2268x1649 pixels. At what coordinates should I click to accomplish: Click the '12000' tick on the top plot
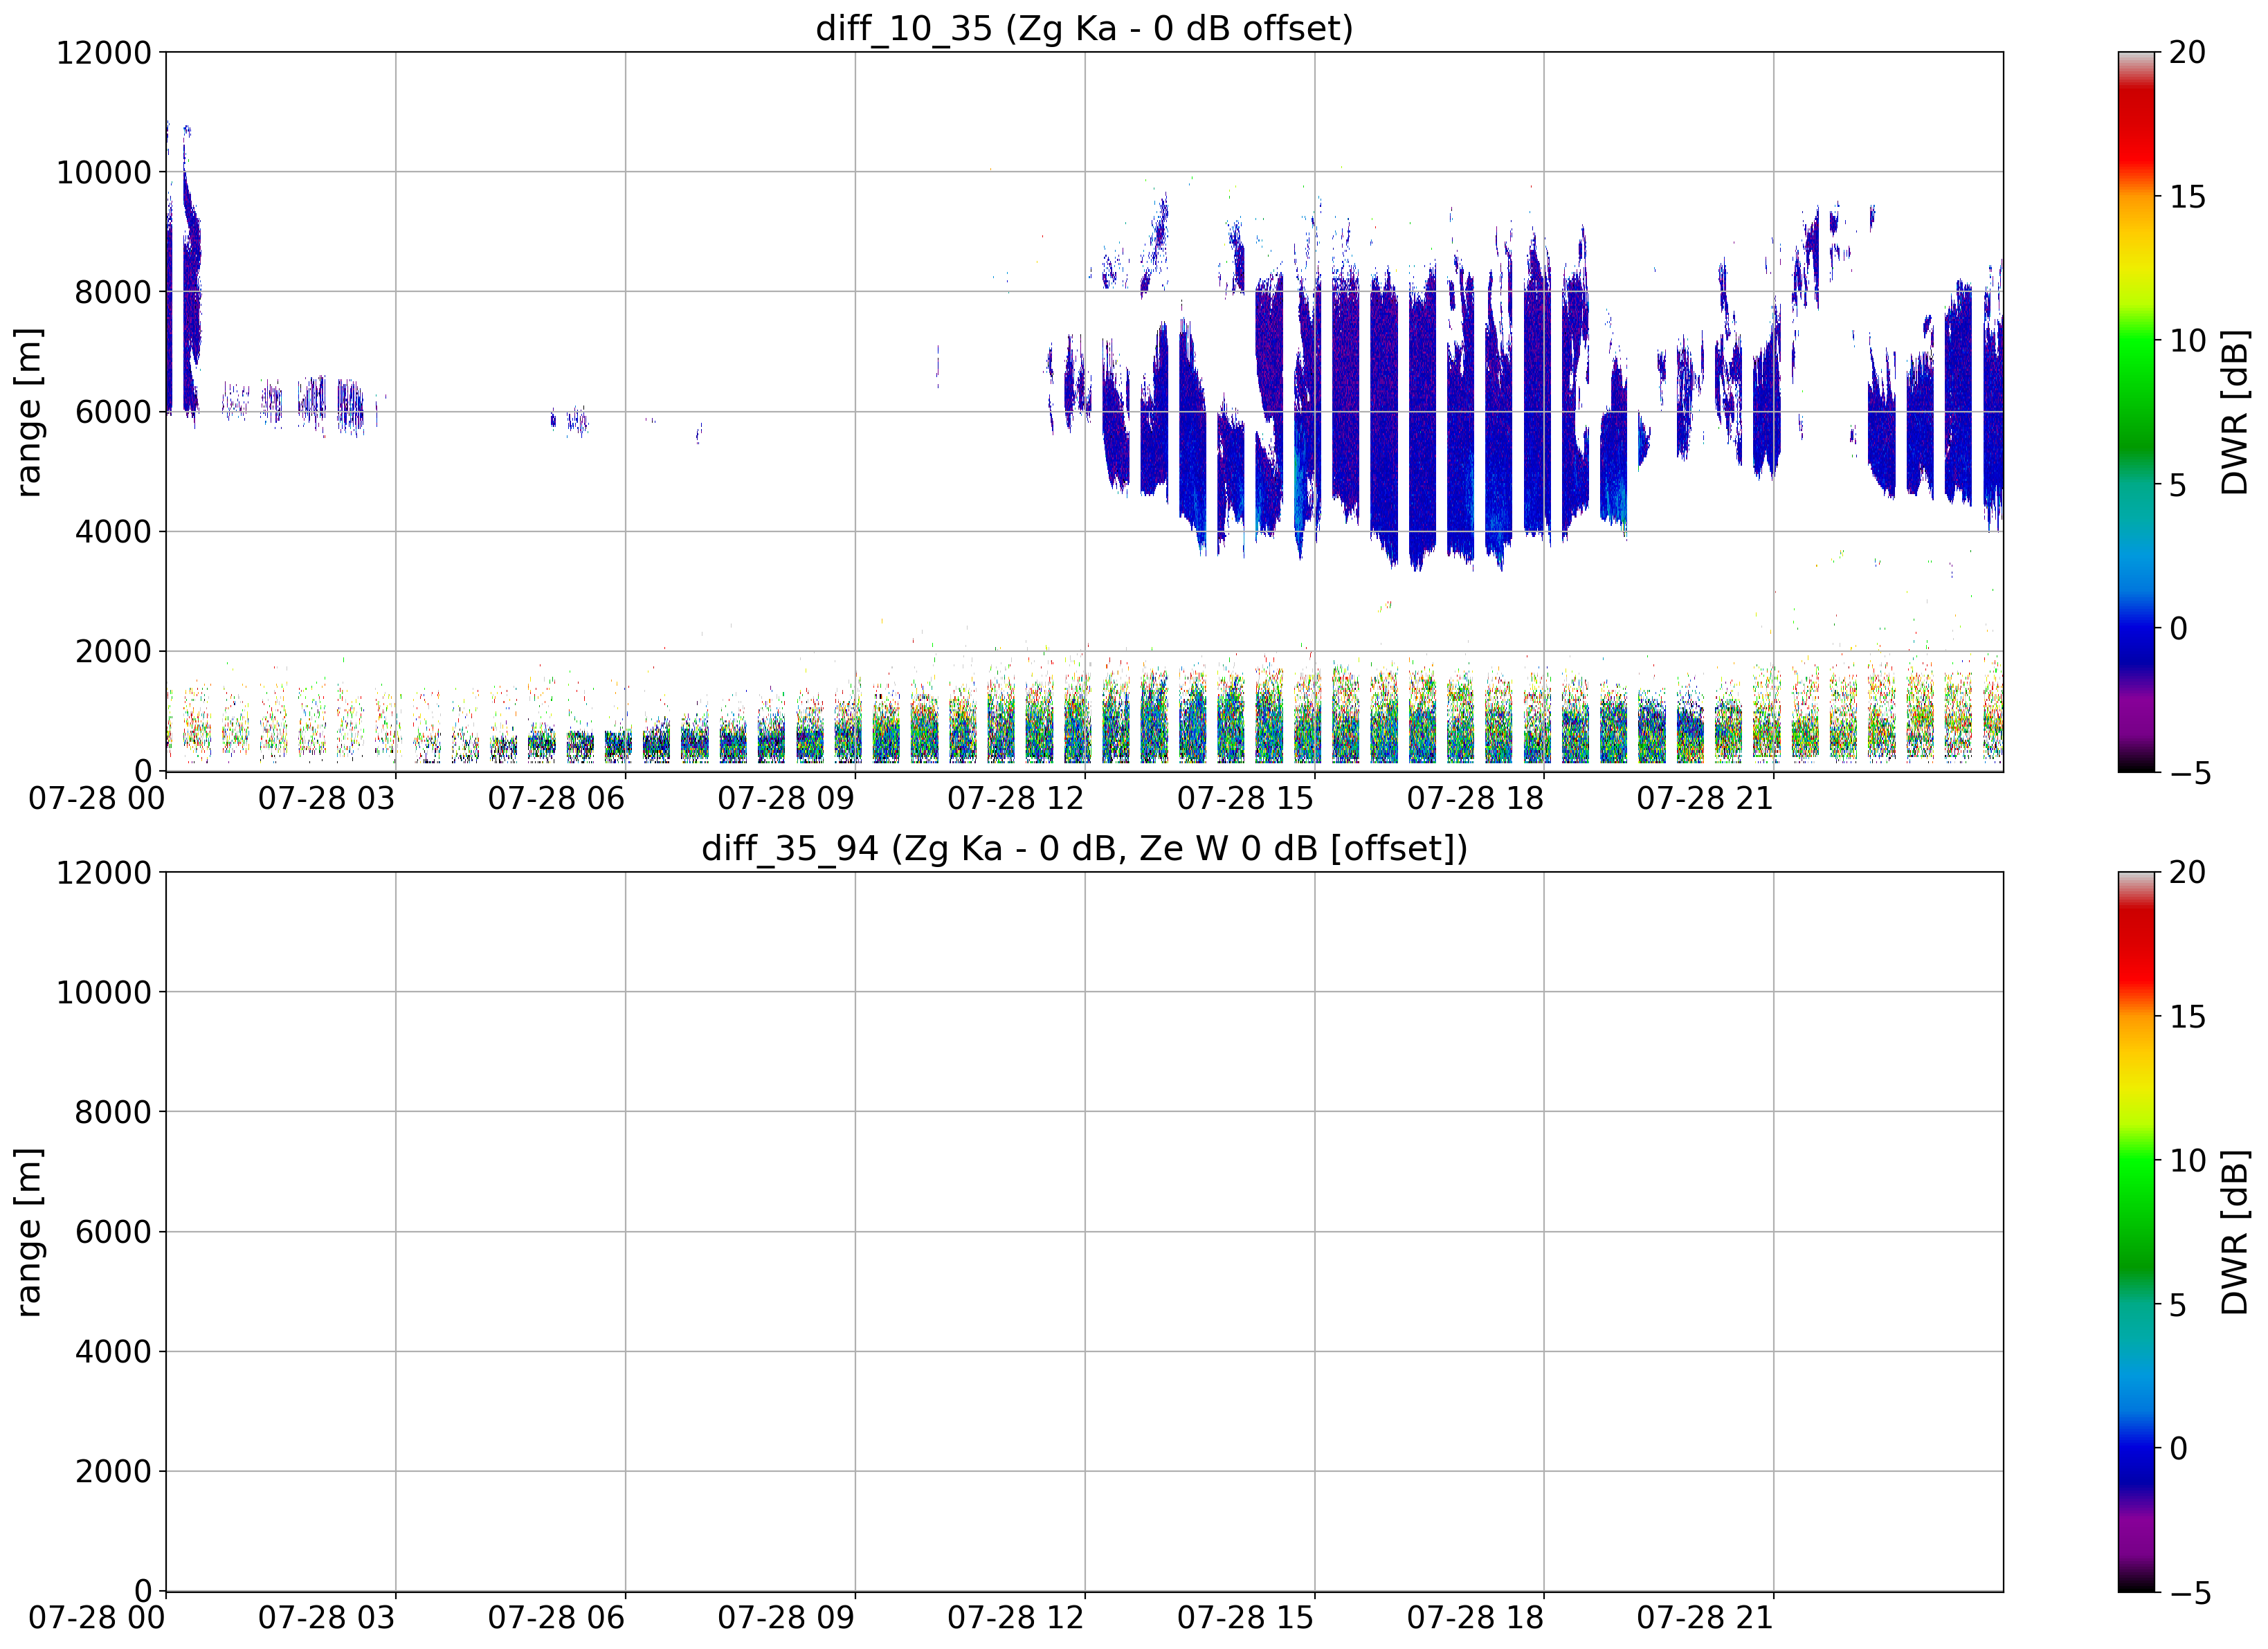coord(104,52)
